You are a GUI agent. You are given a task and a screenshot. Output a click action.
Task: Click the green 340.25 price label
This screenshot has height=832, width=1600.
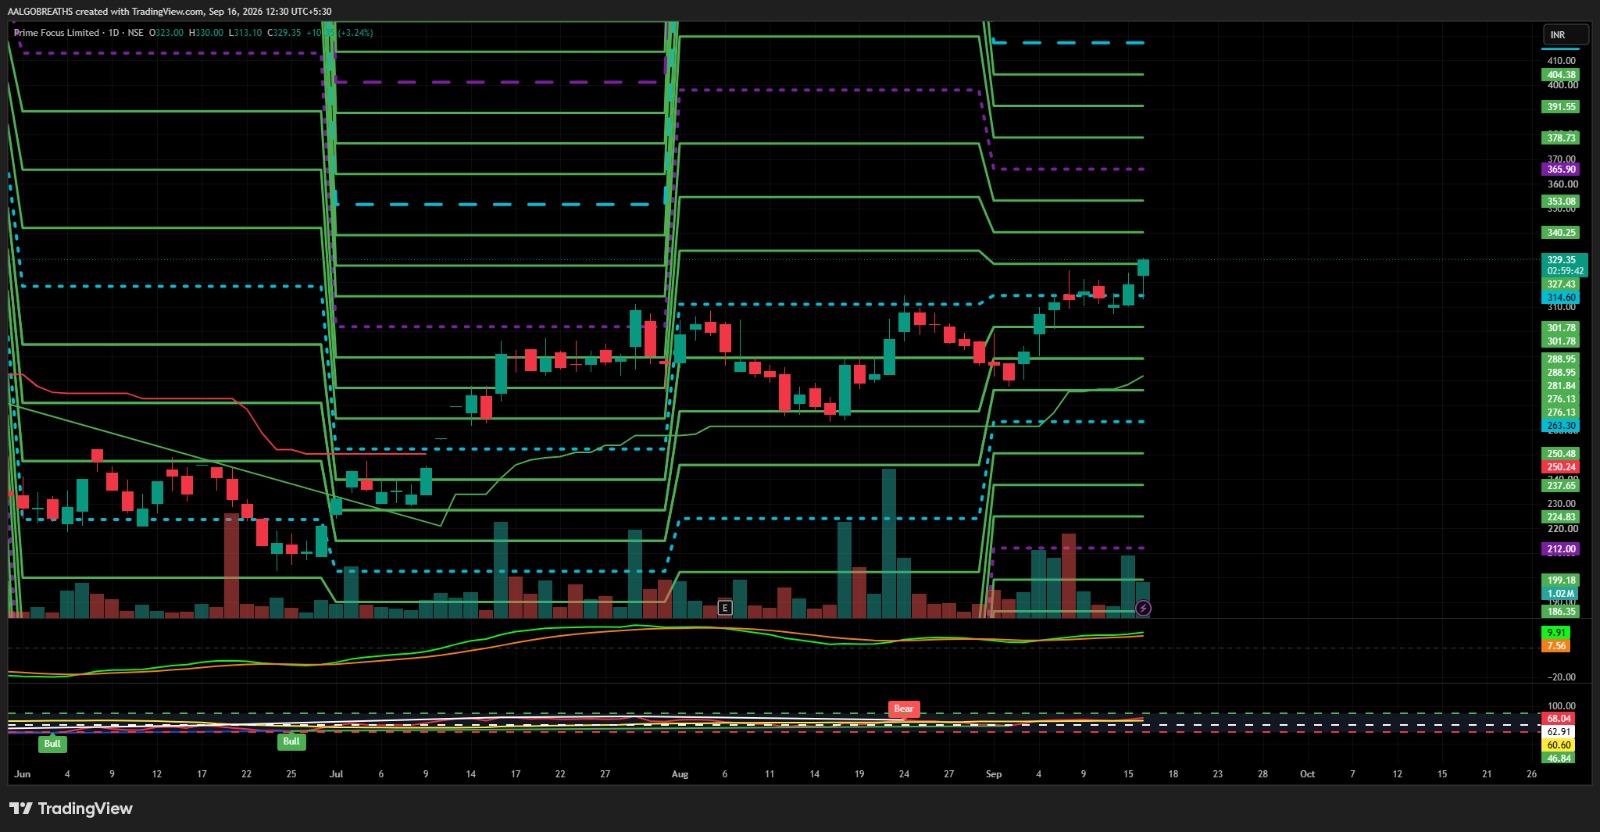click(1561, 233)
